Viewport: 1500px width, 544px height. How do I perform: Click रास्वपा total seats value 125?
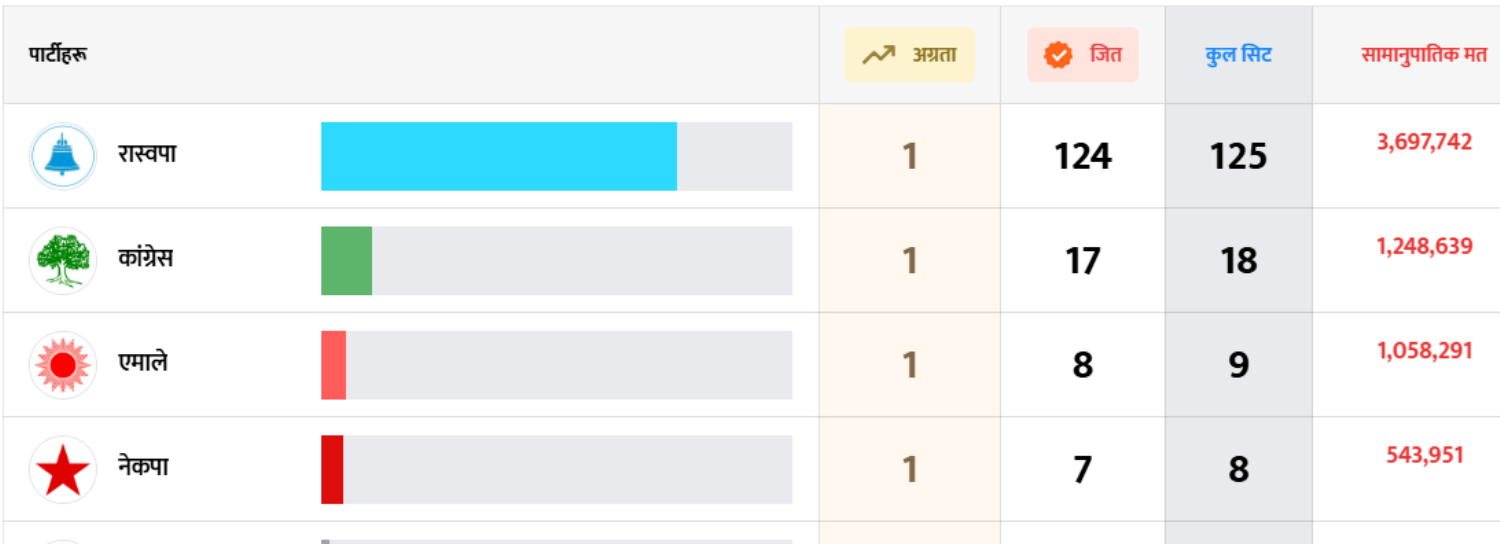pyautogui.click(x=1238, y=157)
